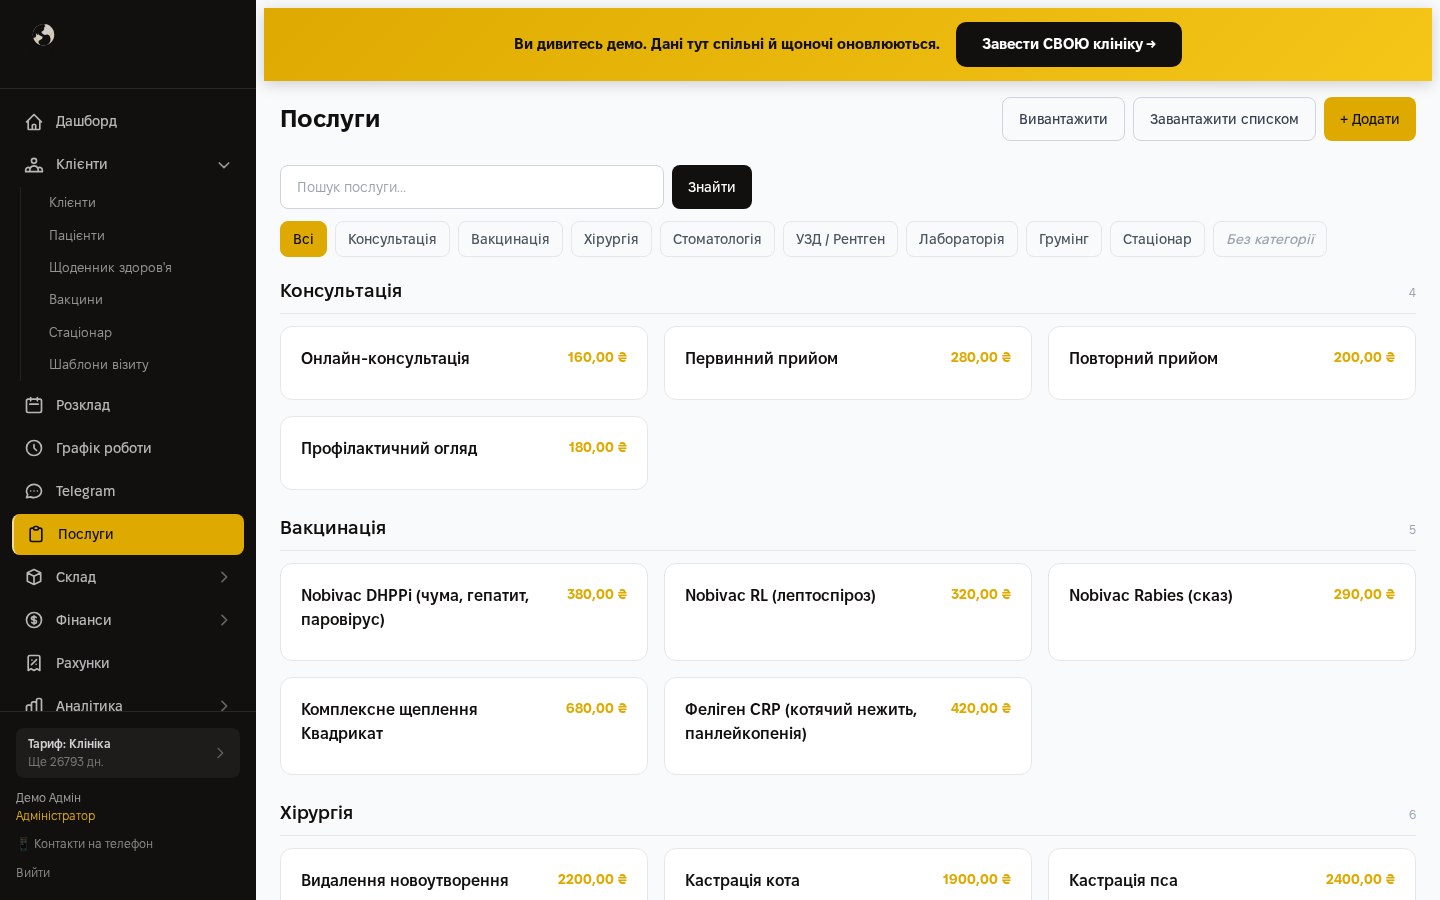Click the dollar coin icon next to Фінанси

(x=34, y=620)
